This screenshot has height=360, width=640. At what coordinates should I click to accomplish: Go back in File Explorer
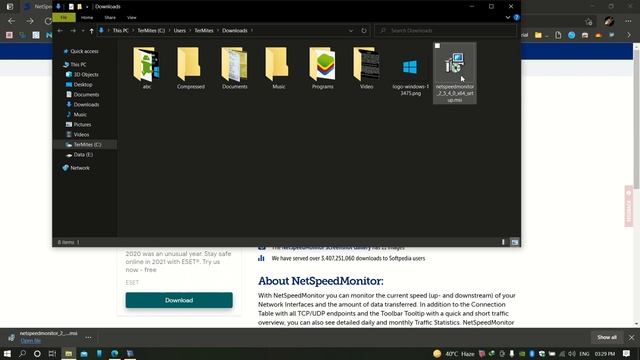click(x=60, y=31)
